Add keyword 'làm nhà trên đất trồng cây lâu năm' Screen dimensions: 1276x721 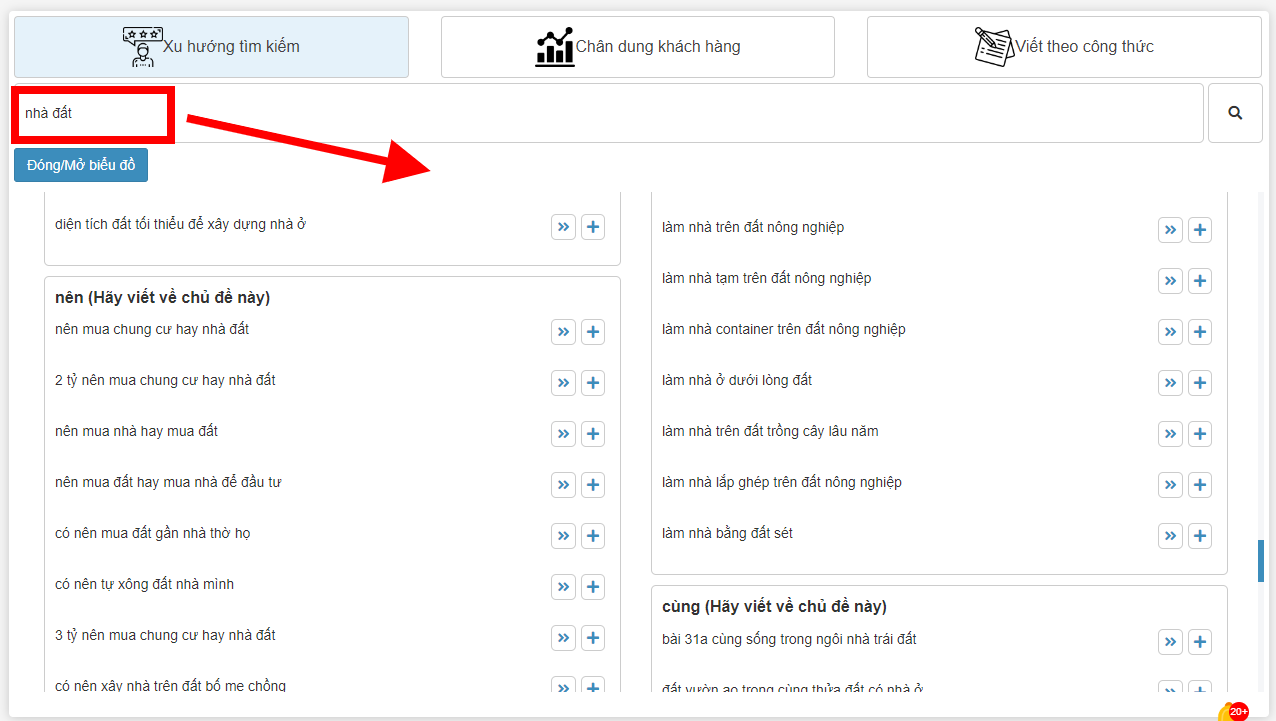point(1200,433)
